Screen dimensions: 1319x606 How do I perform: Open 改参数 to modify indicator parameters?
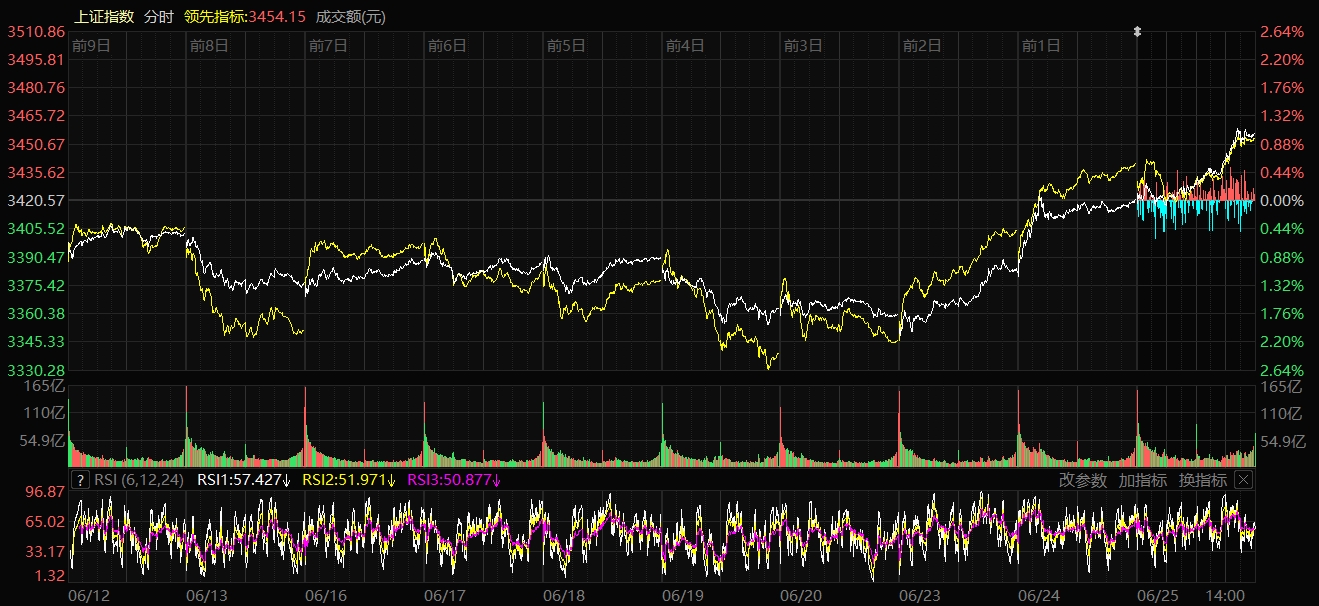pyautogui.click(x=1083, y=480)
